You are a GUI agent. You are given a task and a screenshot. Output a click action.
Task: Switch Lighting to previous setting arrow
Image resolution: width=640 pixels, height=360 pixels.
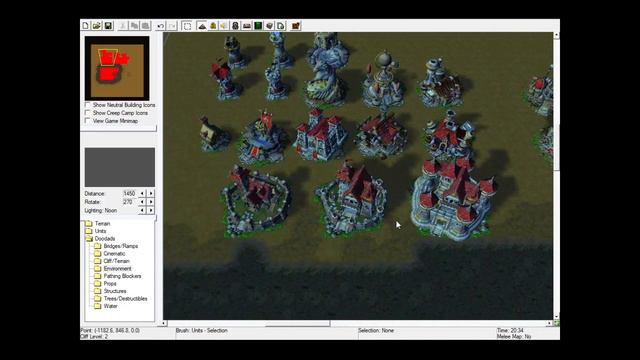coord(142,210)
